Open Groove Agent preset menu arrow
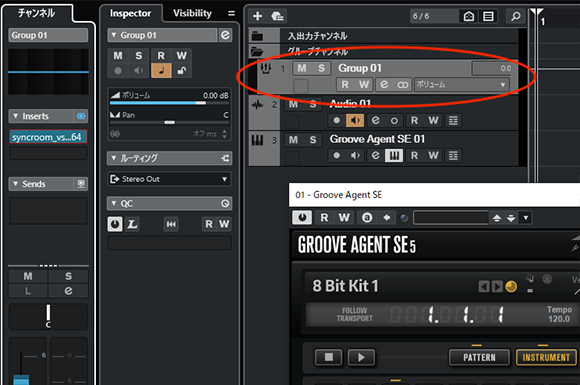Viewport: 580px width, 385px height. [x=526, y=218]
